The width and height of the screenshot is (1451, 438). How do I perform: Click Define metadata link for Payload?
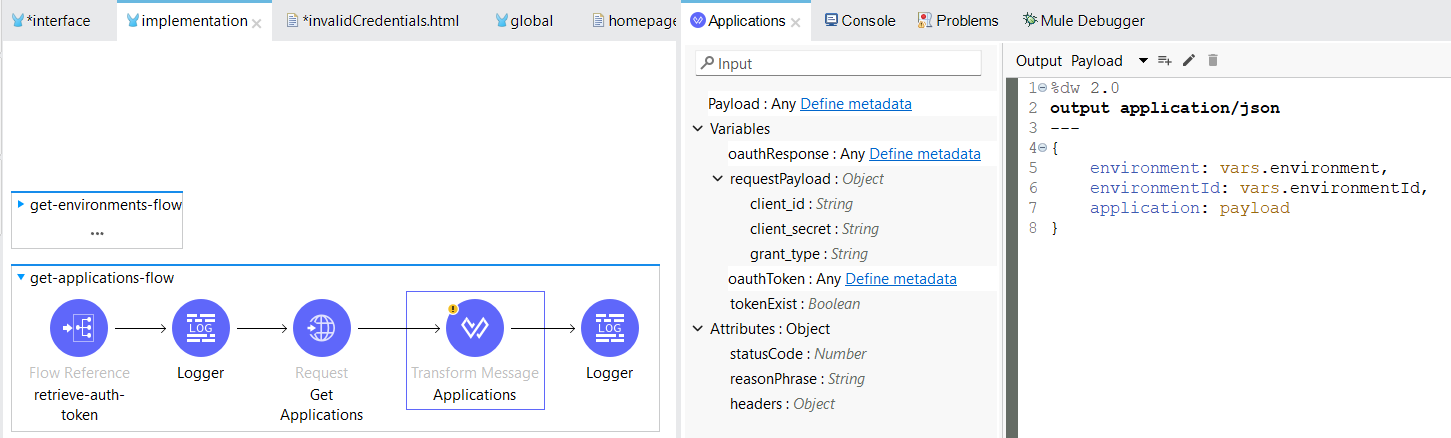856,104
